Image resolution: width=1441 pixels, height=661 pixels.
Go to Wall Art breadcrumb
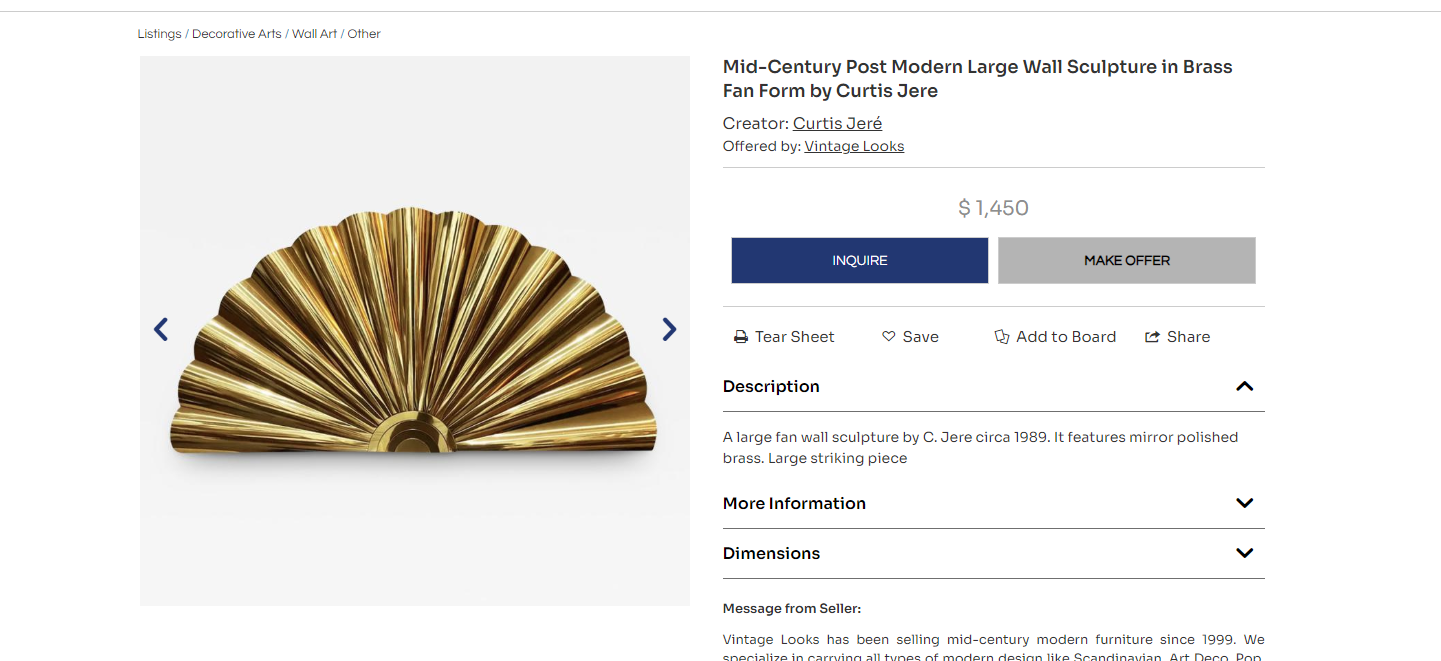[x=314, y=34]
